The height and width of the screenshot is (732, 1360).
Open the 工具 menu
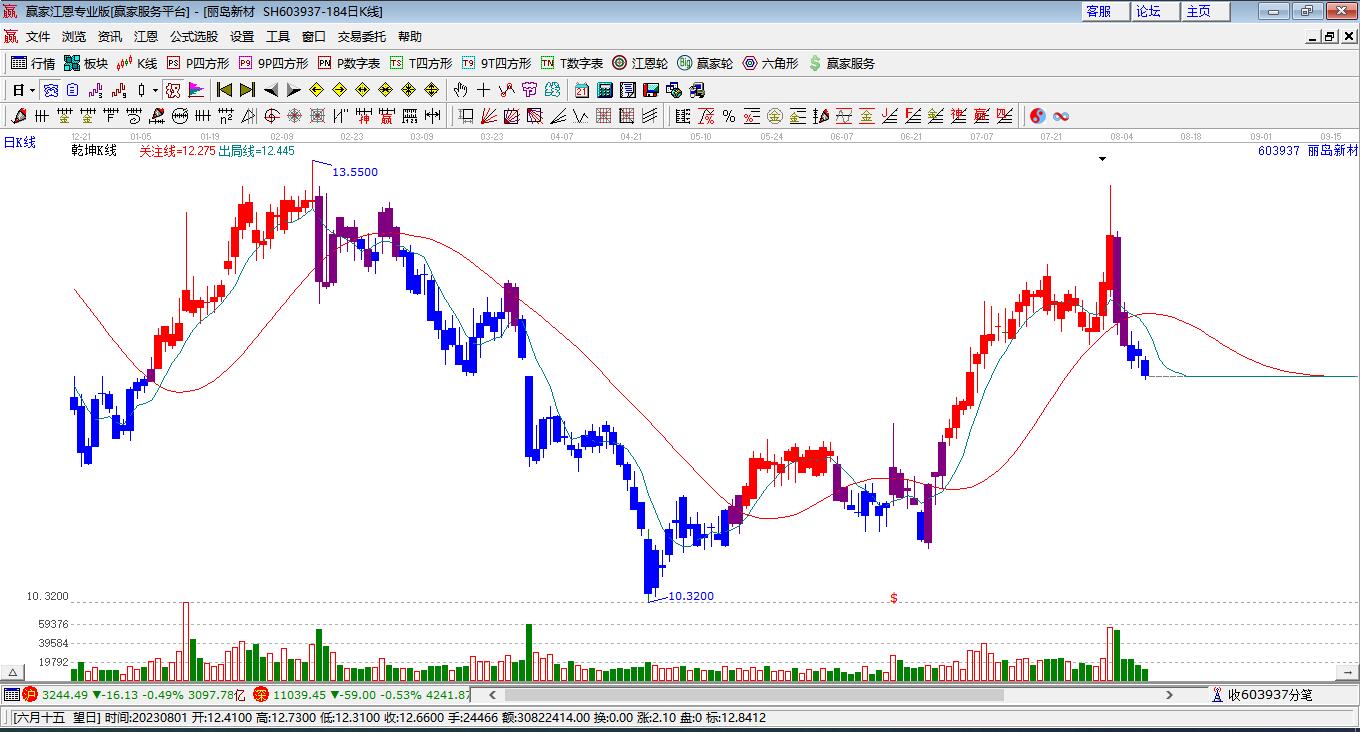coord(278,36)
